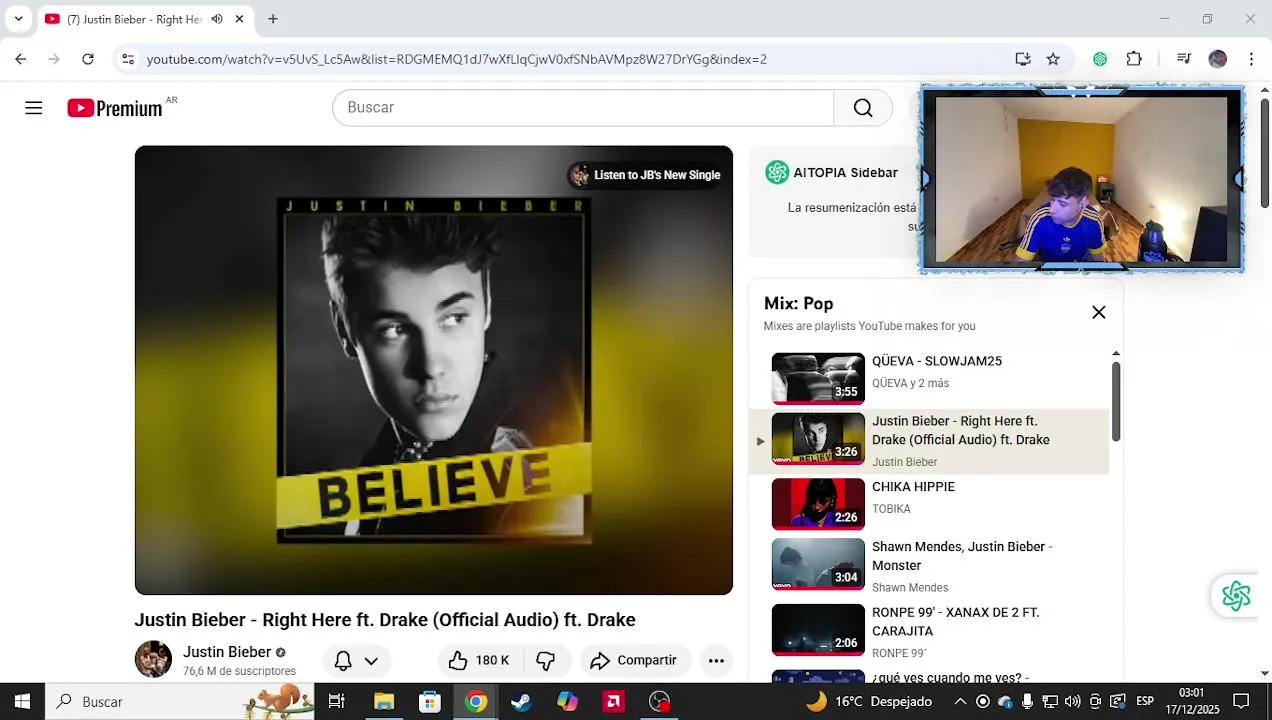Dislike the video with thumbs down
This screenshot has height=720, width=1272.
click(546, 660)
